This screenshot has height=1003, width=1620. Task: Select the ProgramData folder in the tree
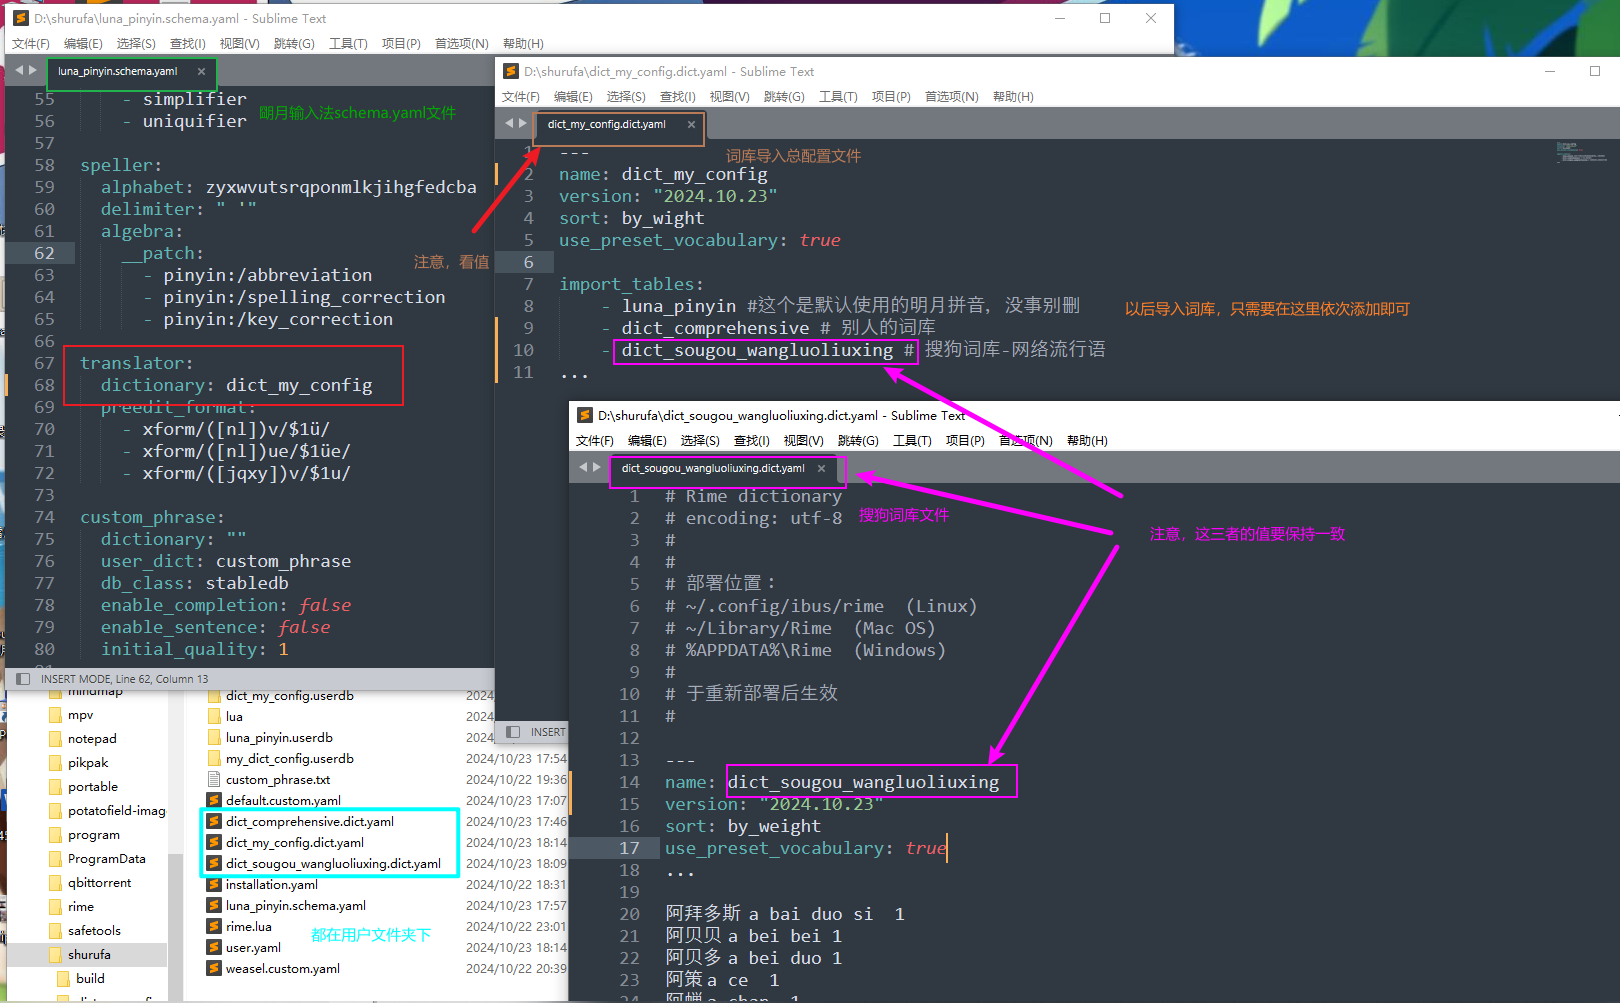pyautogui.click(x=106, y=859)
